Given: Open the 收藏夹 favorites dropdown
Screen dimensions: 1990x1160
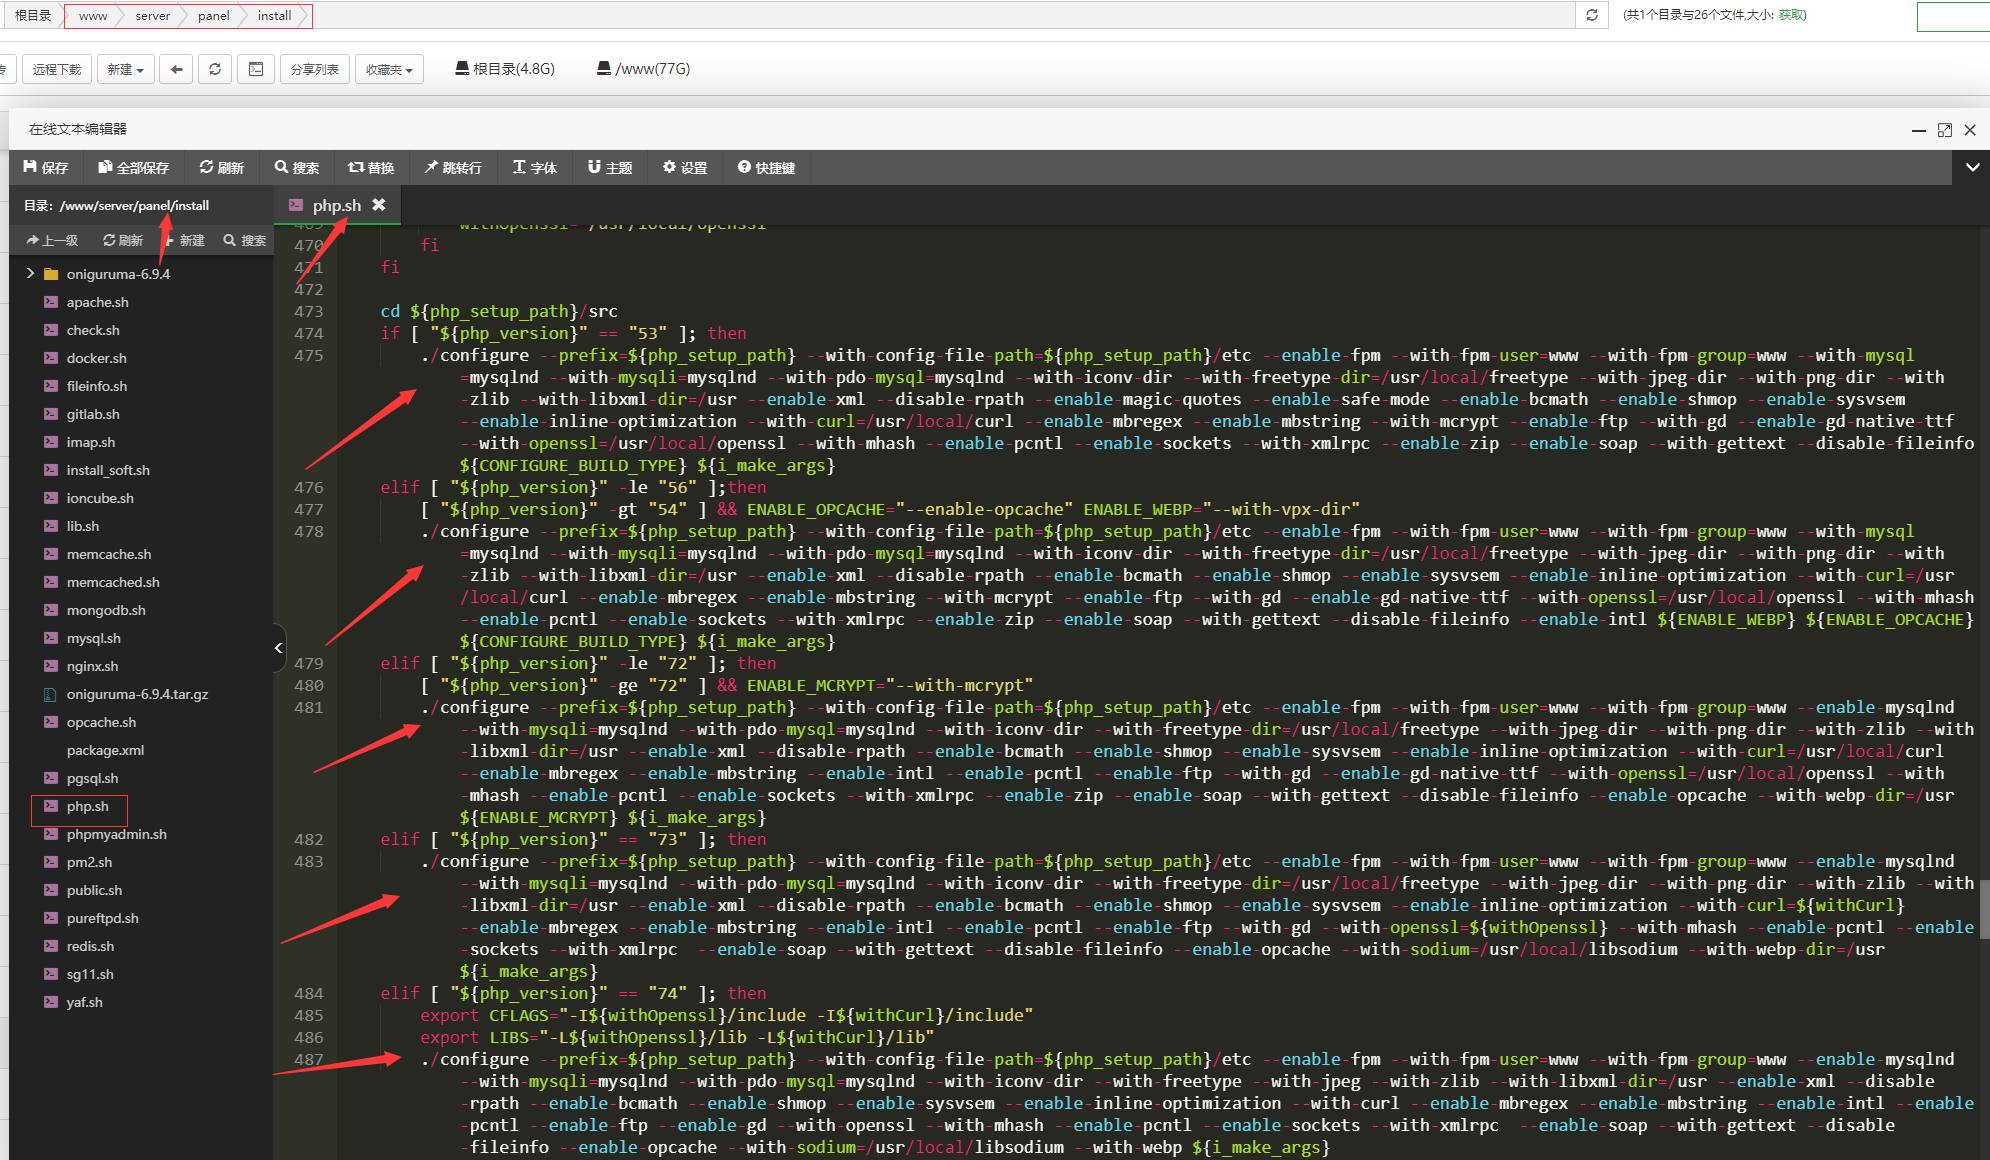Looking at the screenshot, I should [x=389, y=69].
